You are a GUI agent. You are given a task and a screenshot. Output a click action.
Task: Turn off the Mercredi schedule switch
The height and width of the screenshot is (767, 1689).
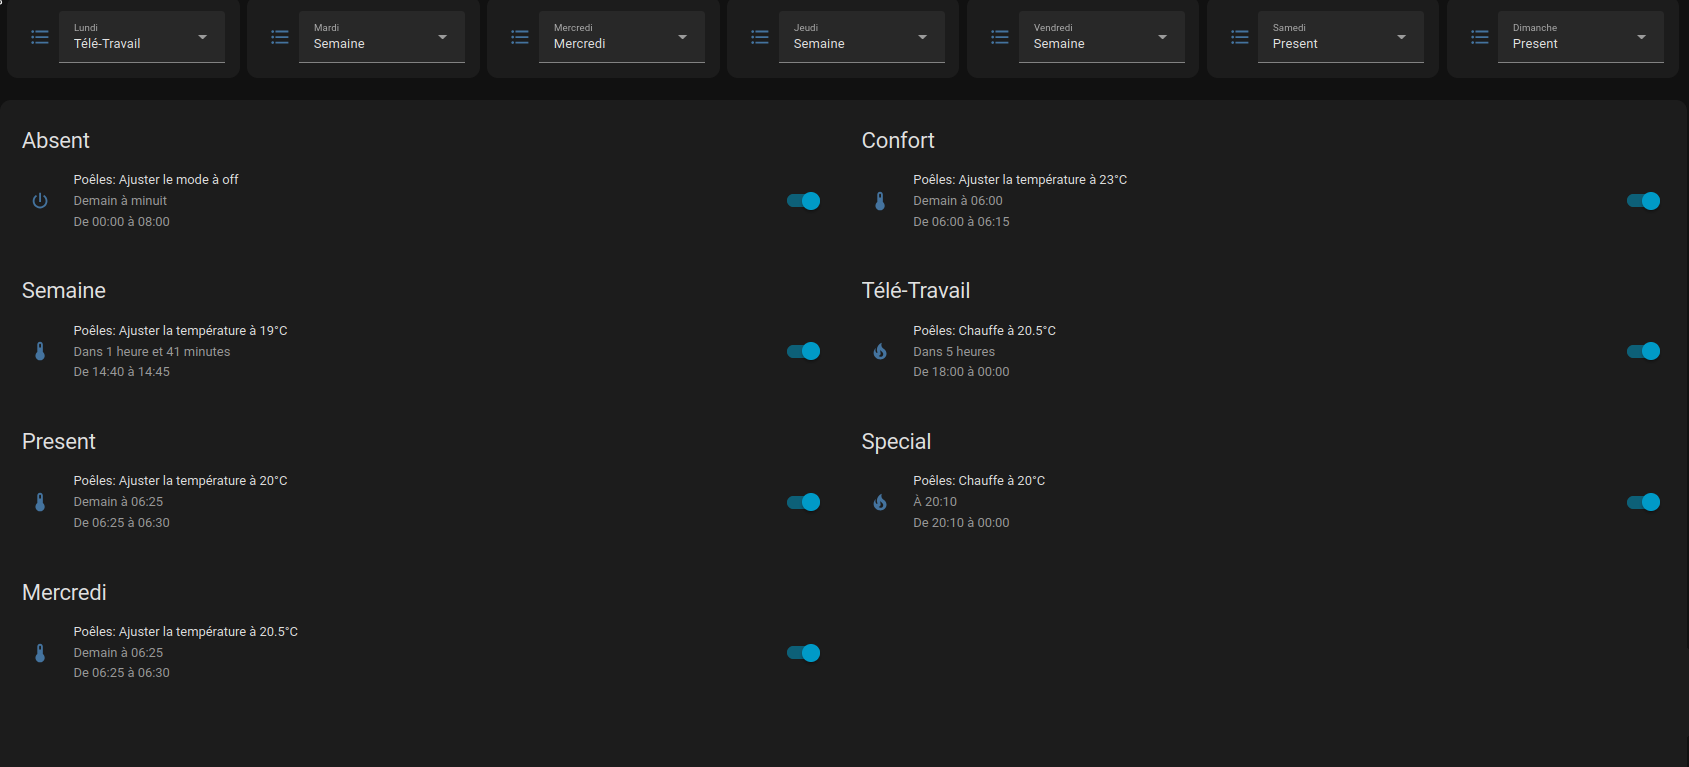[x=803, y=653]
